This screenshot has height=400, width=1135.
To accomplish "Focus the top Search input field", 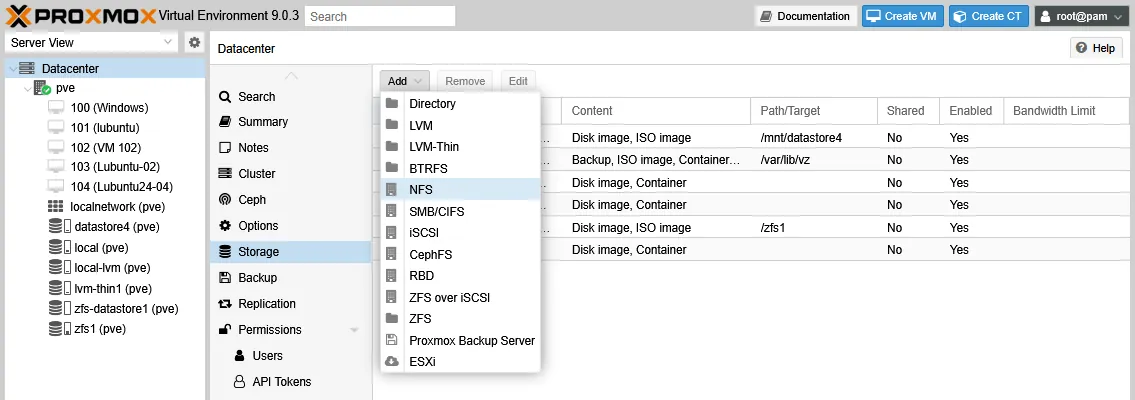I will [380, 16].
